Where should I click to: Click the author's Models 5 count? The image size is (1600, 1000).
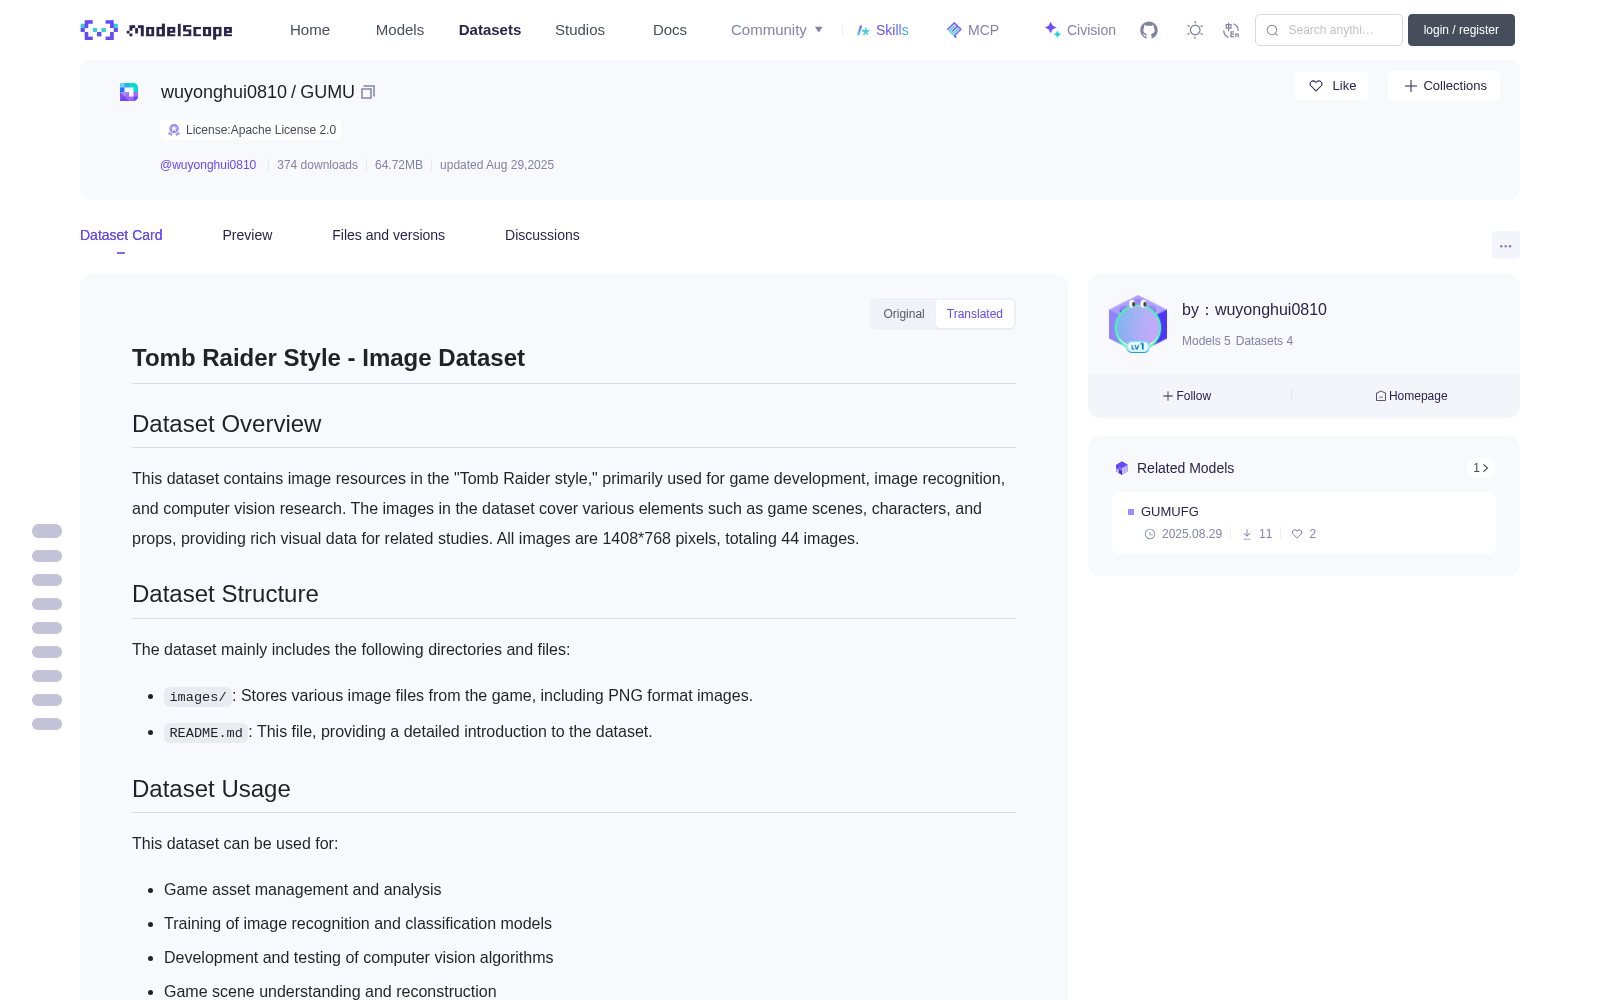click(x=1206, y=341)
